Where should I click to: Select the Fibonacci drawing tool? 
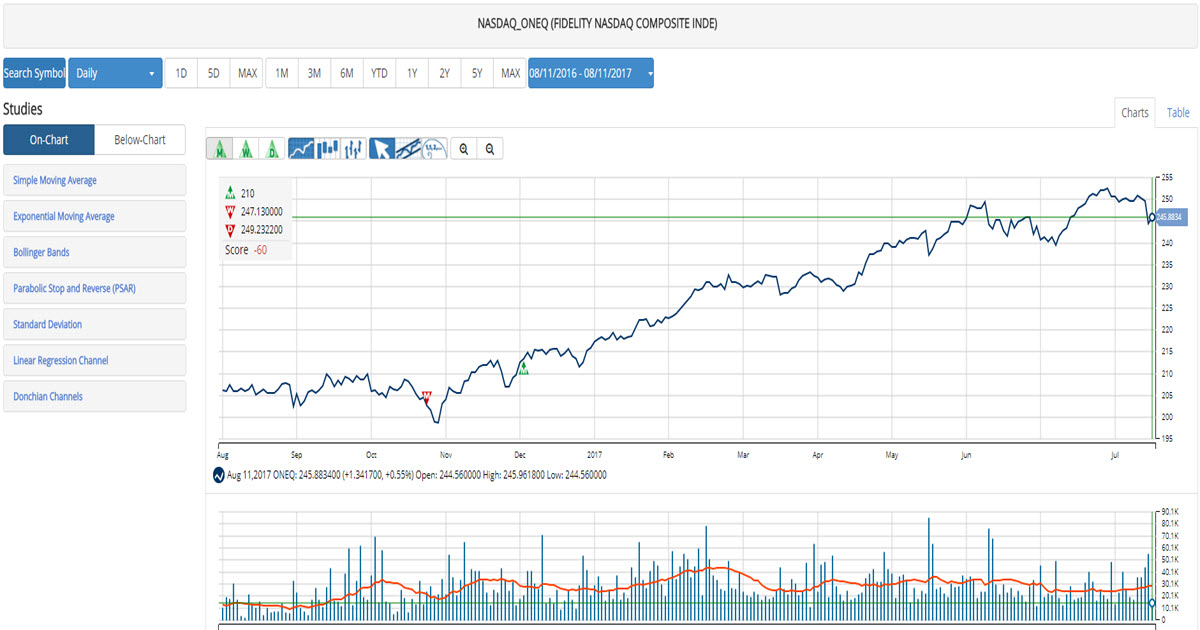click(434, 149)
